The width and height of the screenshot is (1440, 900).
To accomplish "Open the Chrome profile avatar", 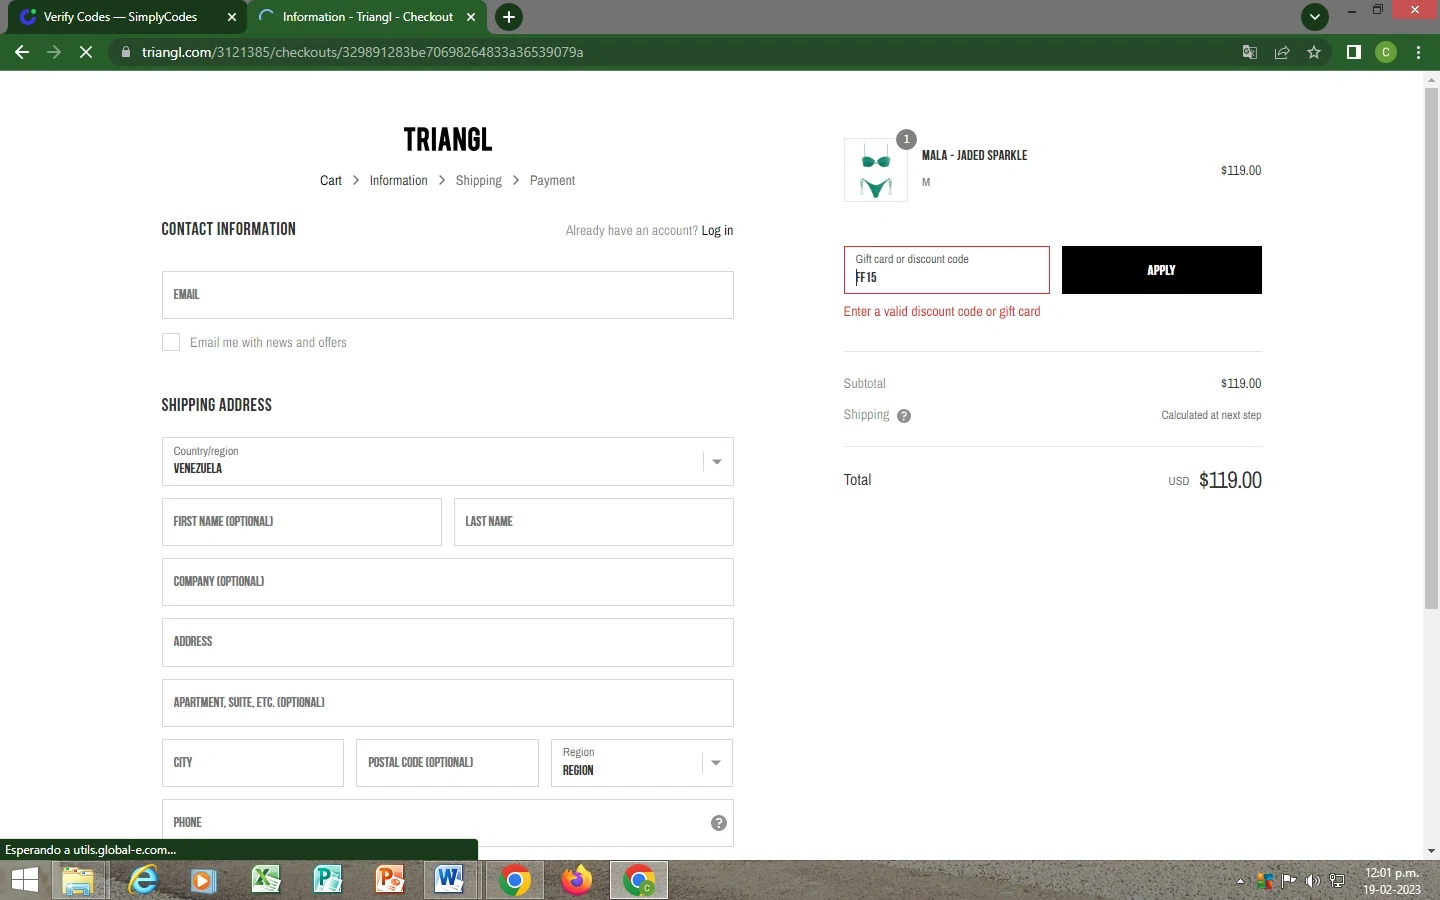I will click(1386, 52).
